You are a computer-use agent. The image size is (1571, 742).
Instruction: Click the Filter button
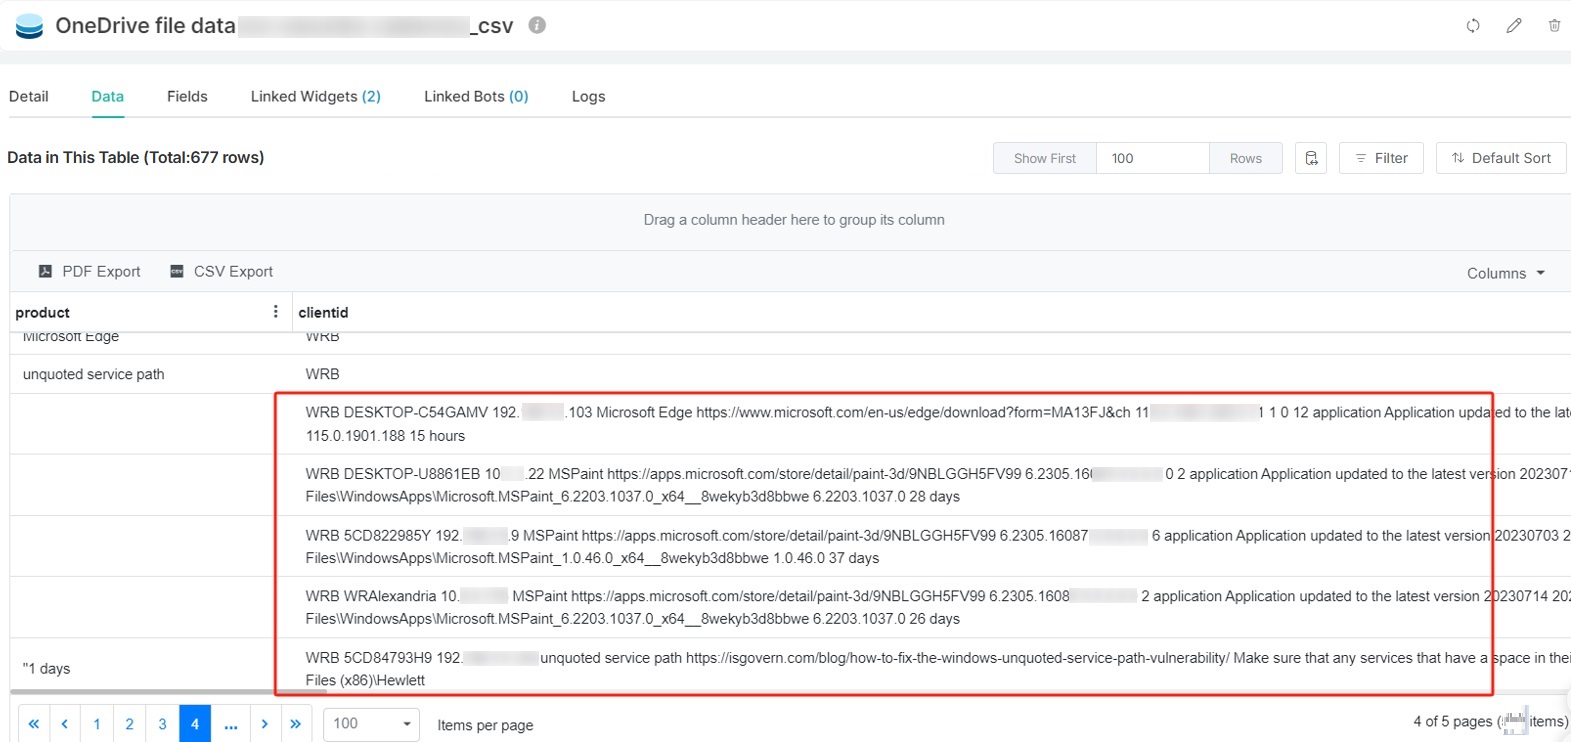(x=1380, y=158)
